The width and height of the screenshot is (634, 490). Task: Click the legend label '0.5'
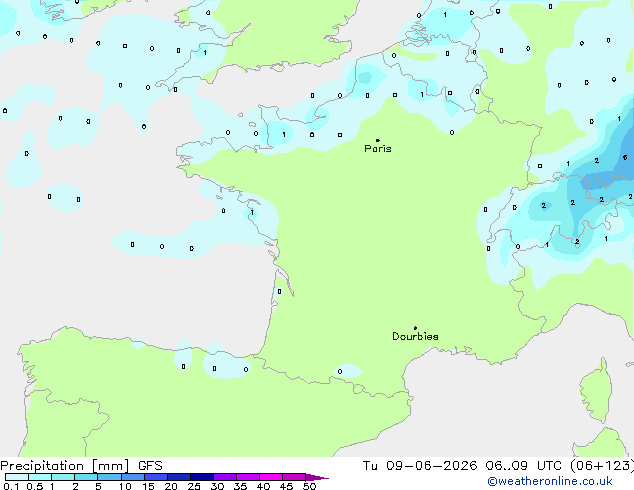pos(34,486)
